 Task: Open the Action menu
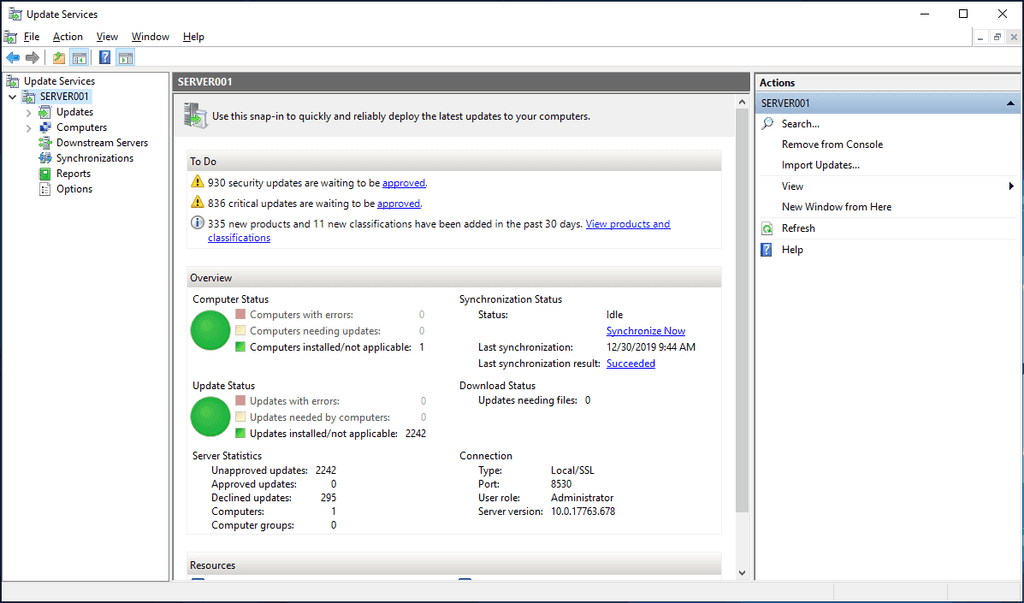click(x=67, y=36)
